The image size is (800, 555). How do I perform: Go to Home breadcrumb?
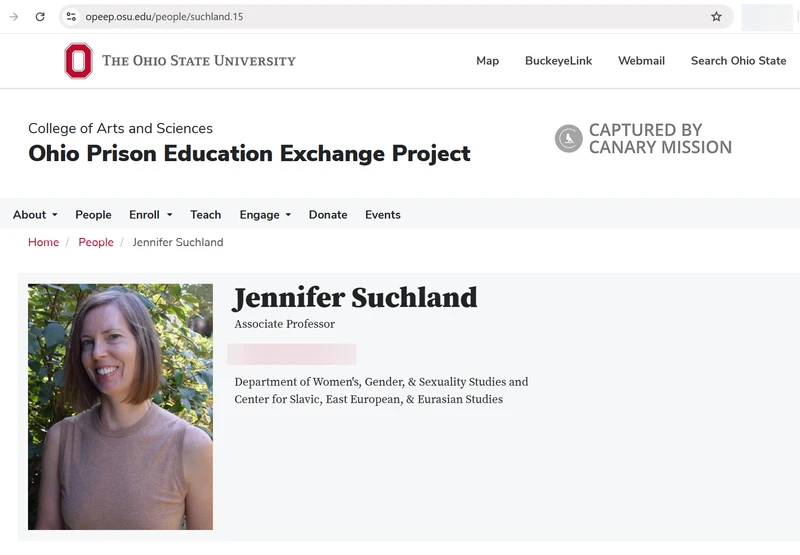pyautogui.click(x=43, y=242)
